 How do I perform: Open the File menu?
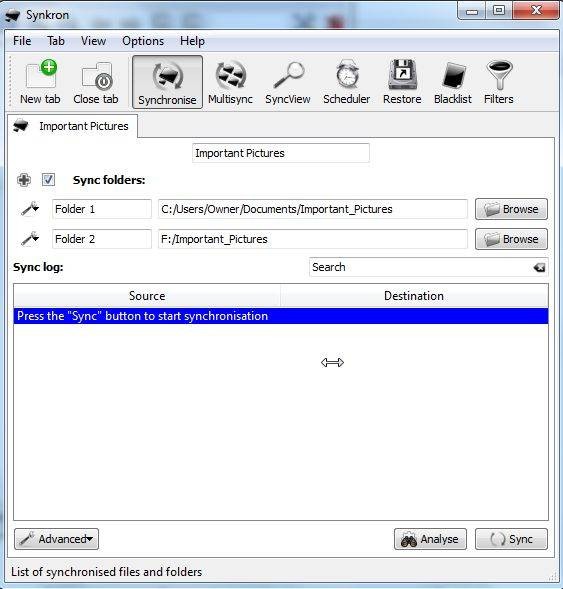pos(22,41)
